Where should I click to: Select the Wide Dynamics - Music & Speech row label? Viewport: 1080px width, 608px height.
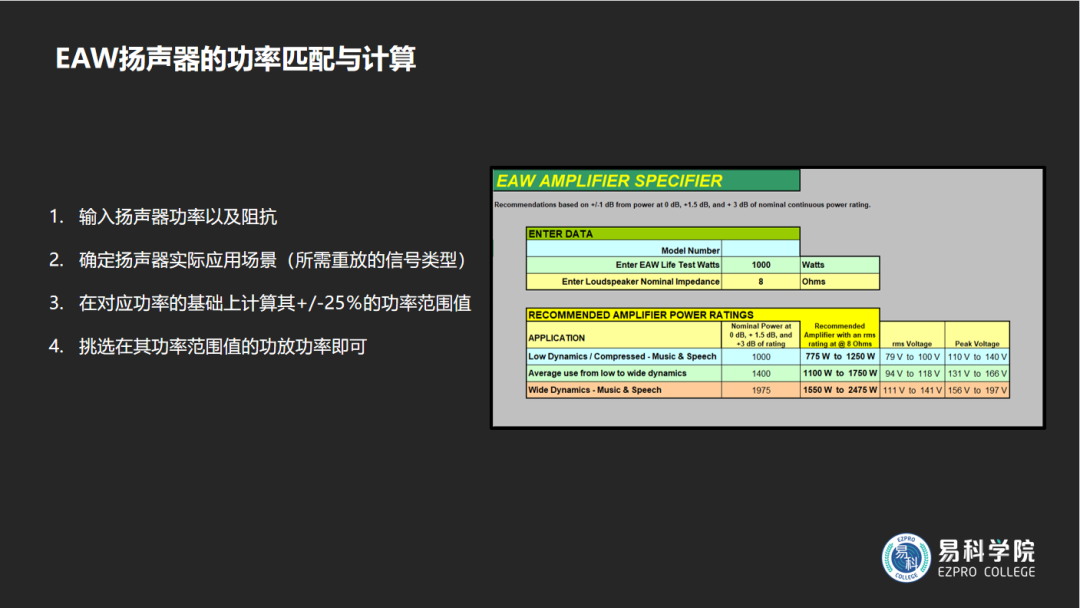[x=595, y=390]
